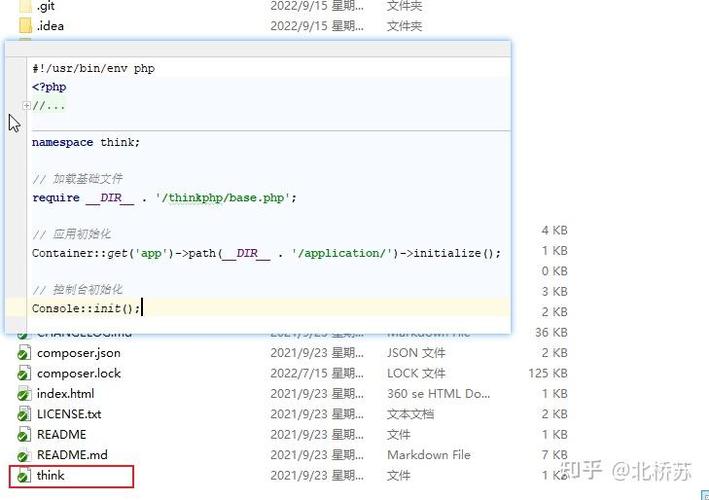This screenshot has width=709, height=500.
Task: Select the LICENSE.txt file name
Action: (x=69, y=414)
